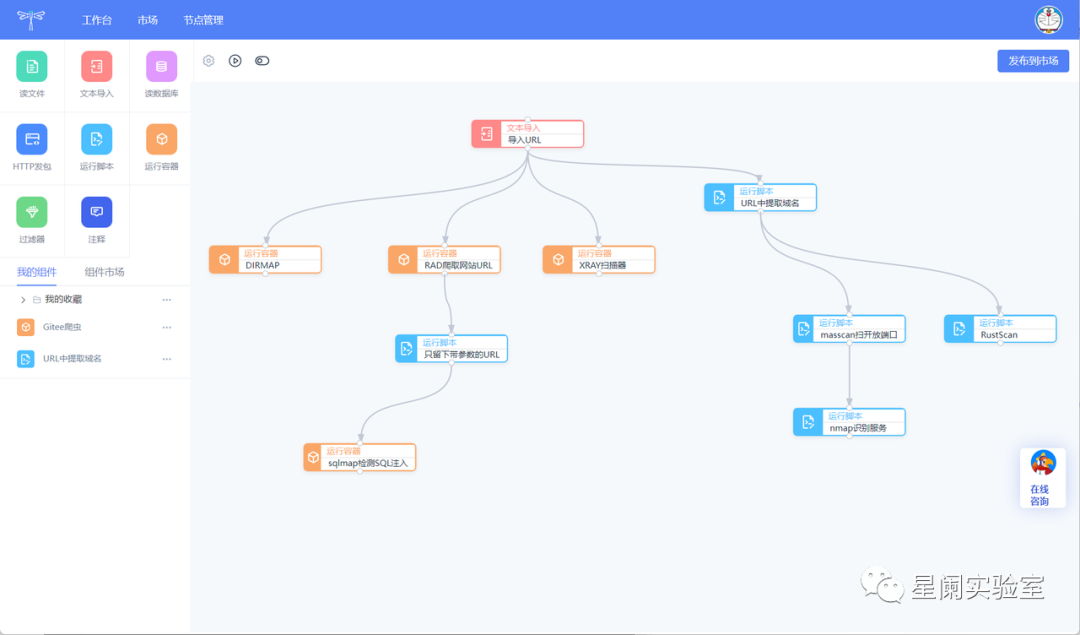The height and width of the screenshot is (635, 1080).
Task: Open workflow settings gear icon
Action: pyautogui.click(x=209, y=61)
